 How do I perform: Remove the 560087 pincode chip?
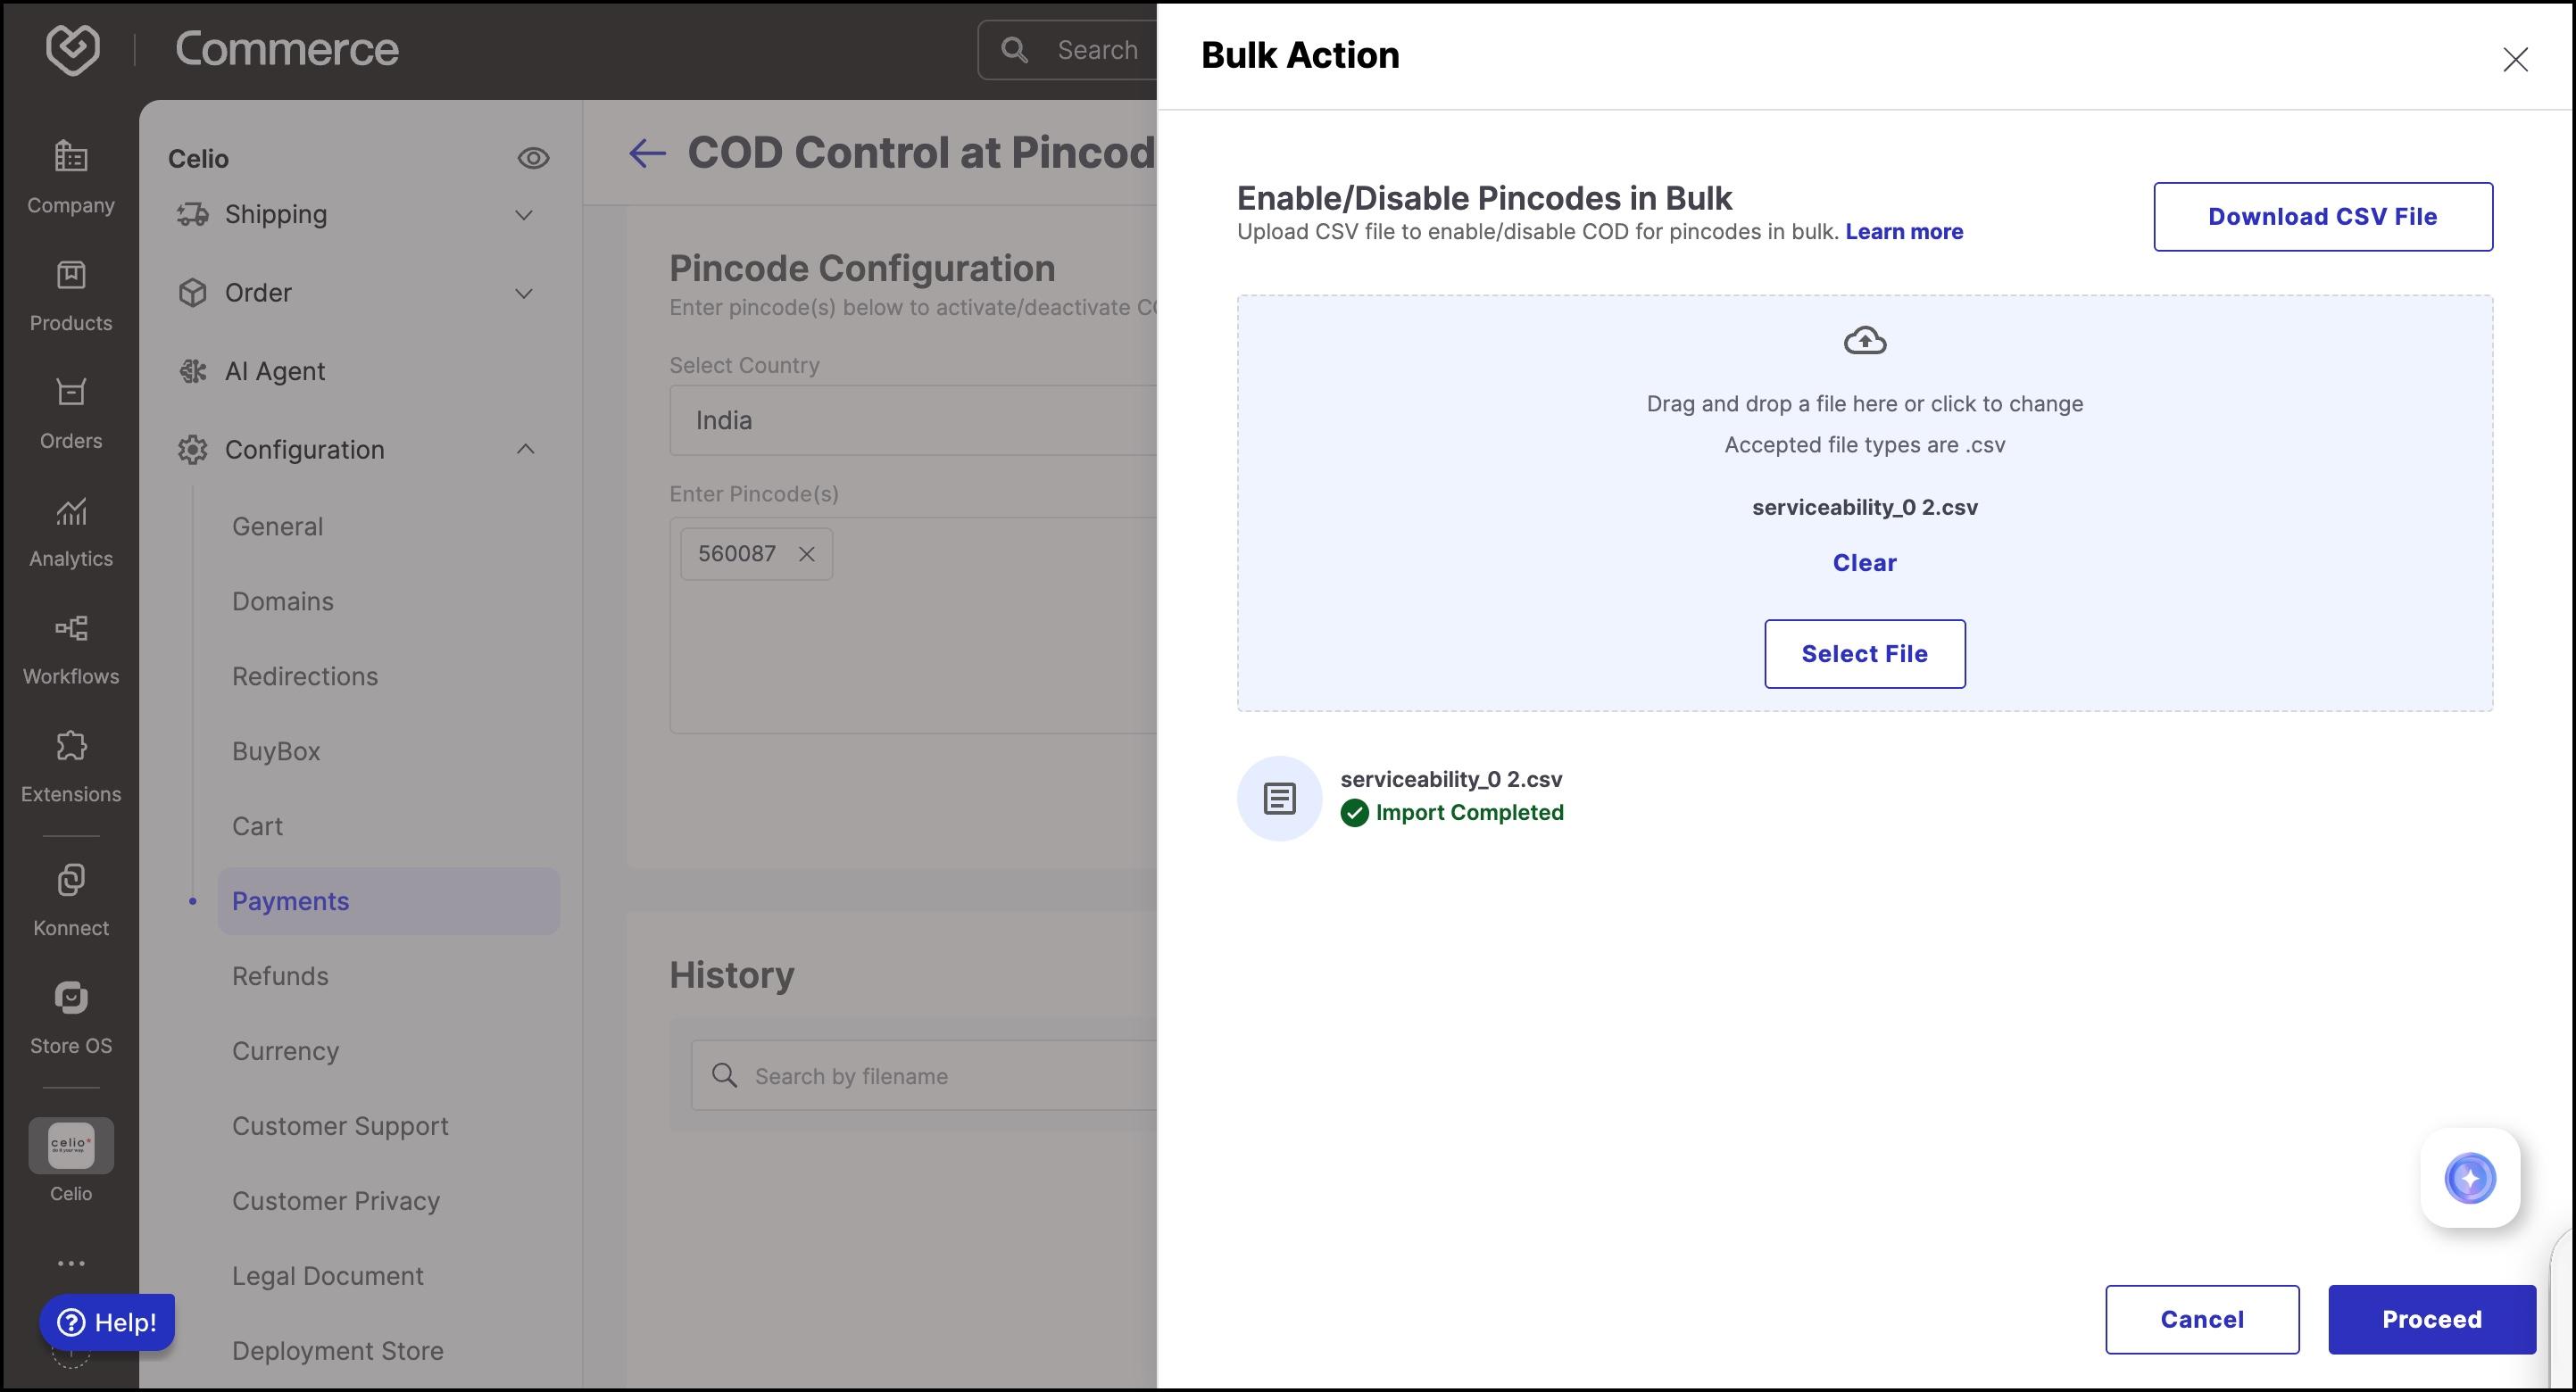[x=807, y=554]
